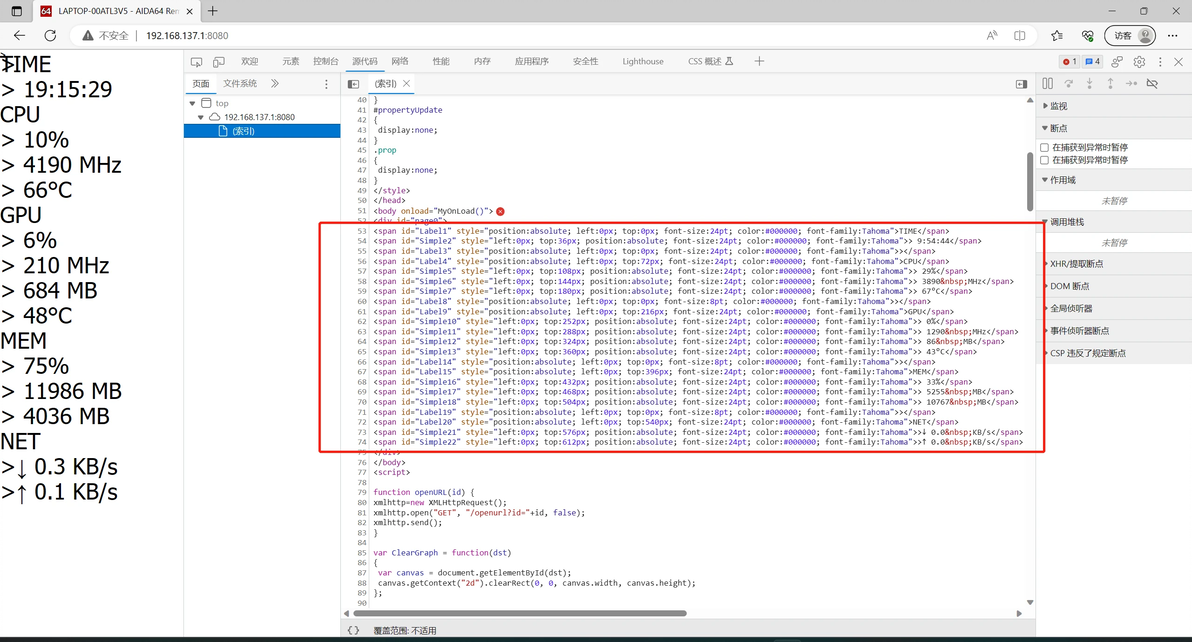1192x642 pixels.
Task: Switch to the Lighthouse tab
Action: click(x=642, y=62)
